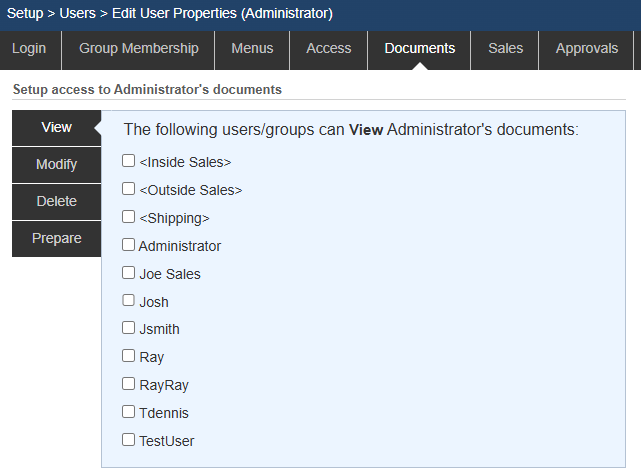Switch to the Group Membership tab
This screenshot has height=475, width=641.
(x=138, y=48)
